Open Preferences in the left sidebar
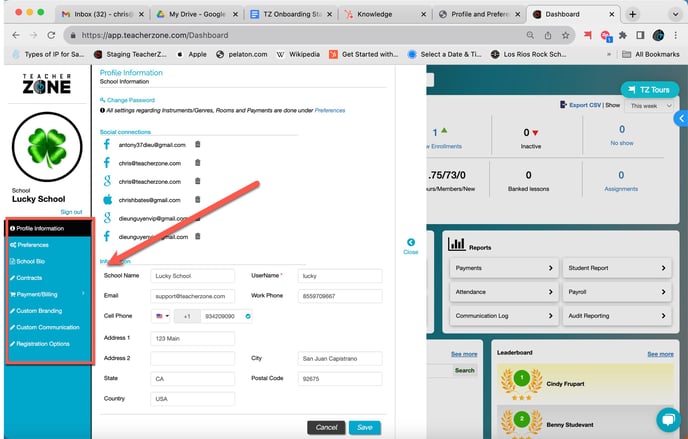Image resolution: width=688 pixels, height=439 pixels. tap(33, 244)
